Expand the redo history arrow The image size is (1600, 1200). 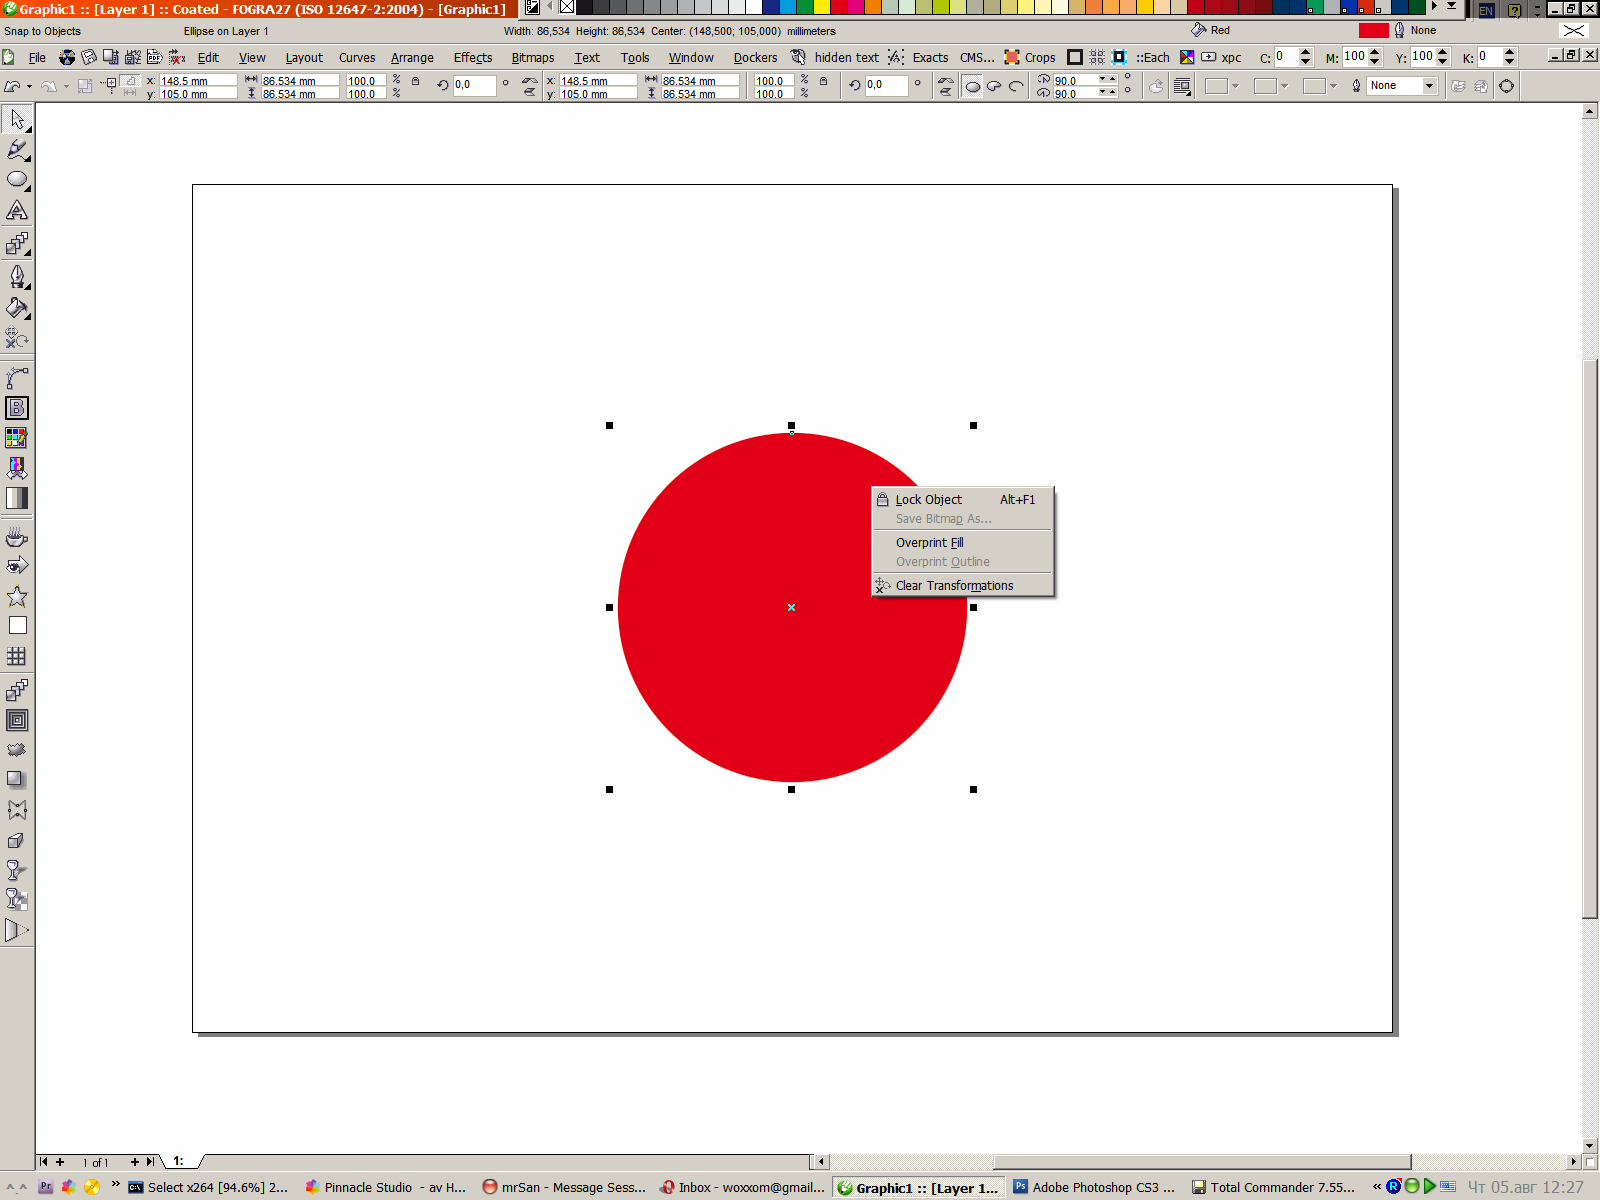click(x=66, y=87)
